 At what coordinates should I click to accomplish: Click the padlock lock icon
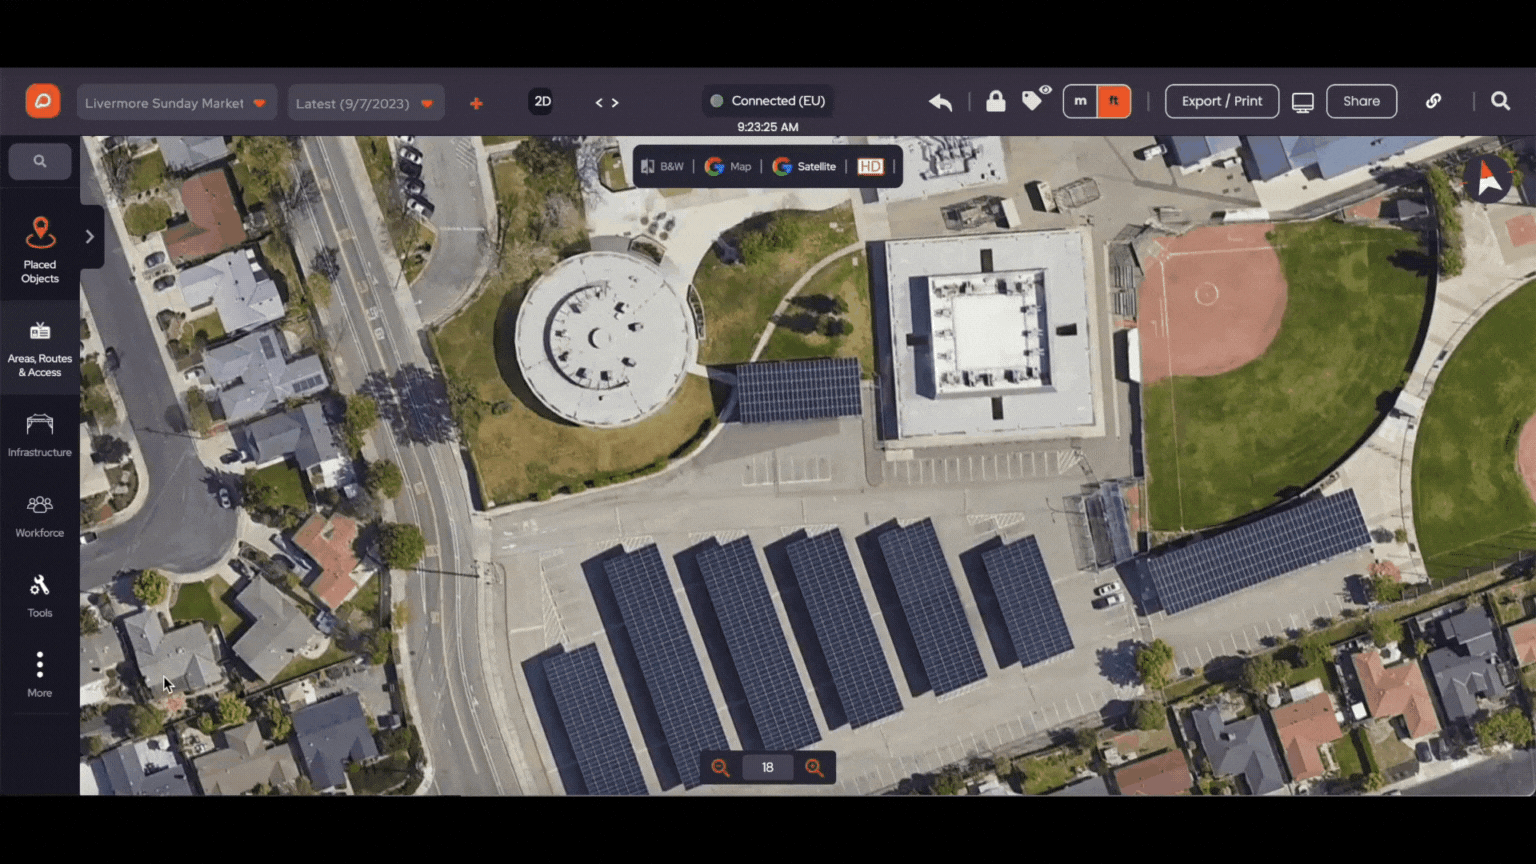pyautogui.click(x=996, y=101)
